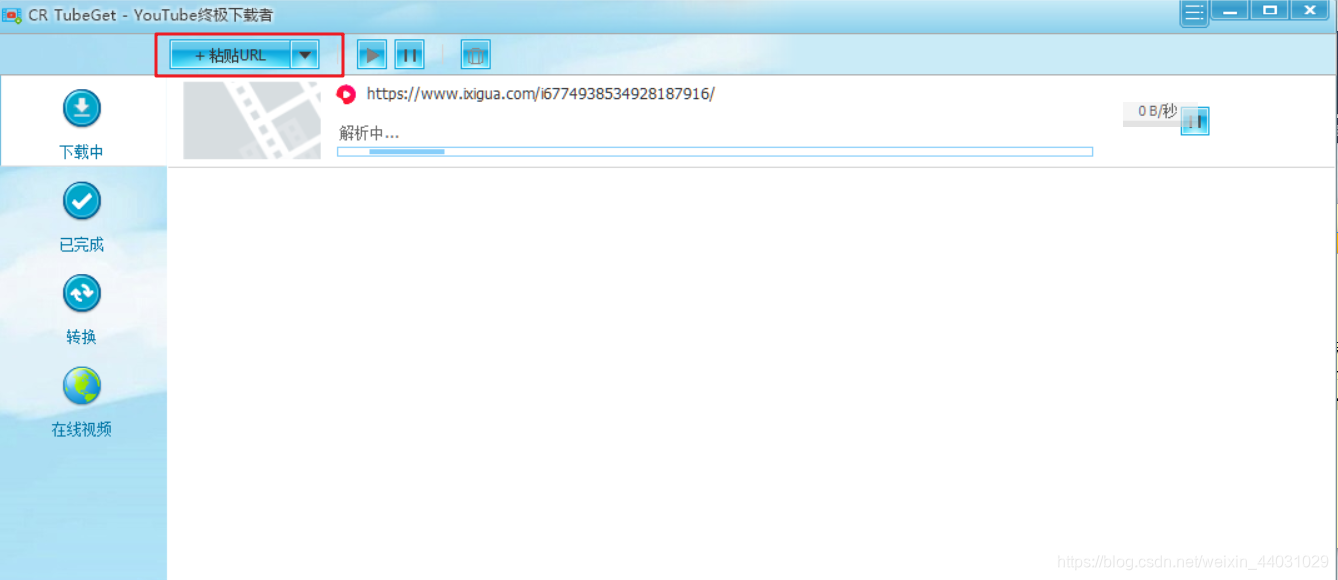Delete item with the trash toolbar icon
The width and height of the screenshot is (1338, 580).
pos(476,55)
